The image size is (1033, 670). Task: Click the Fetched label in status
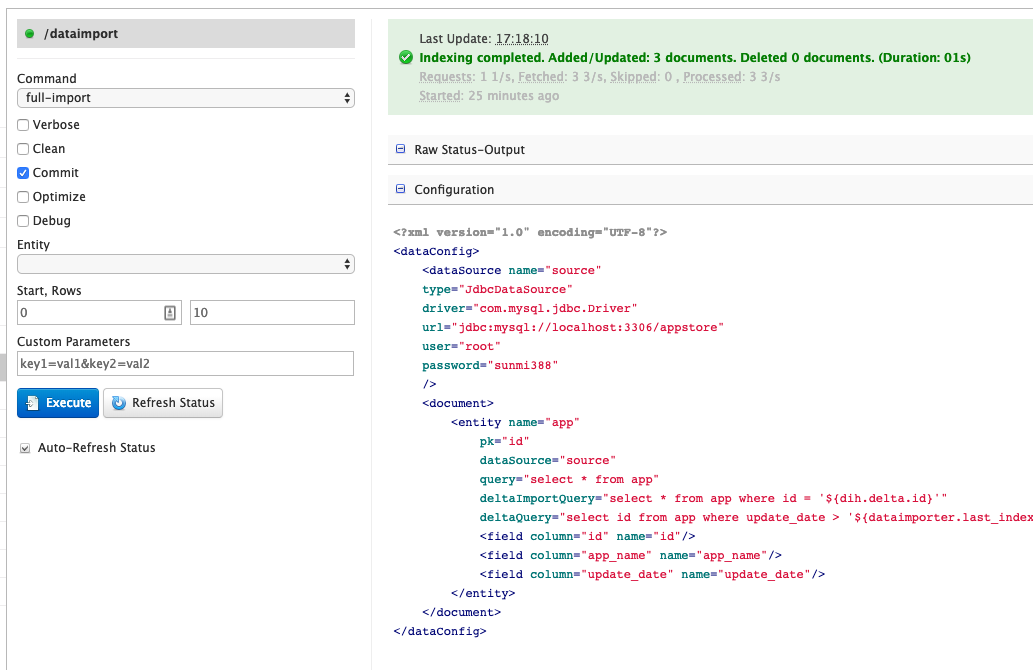(542, 77)
